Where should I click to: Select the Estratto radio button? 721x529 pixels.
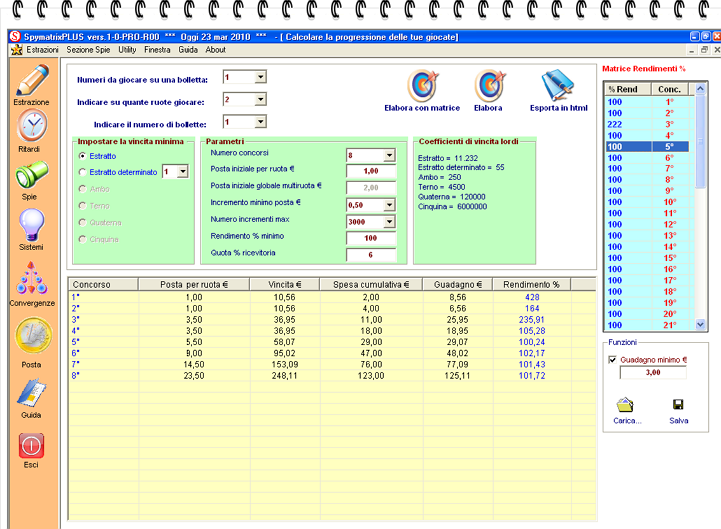click(x=82, y=156)
